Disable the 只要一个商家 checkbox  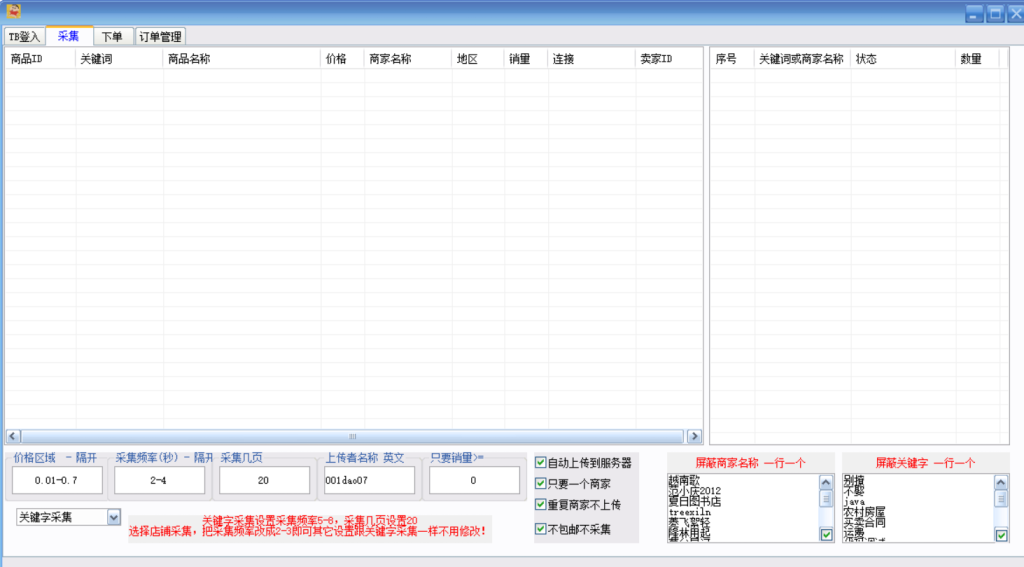pos(541,484)
